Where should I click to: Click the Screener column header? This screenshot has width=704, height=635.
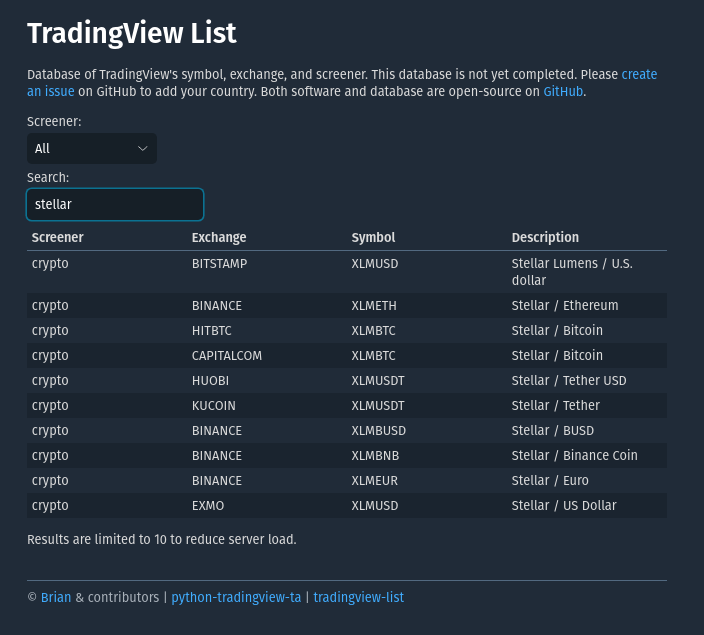coord(57,237)
